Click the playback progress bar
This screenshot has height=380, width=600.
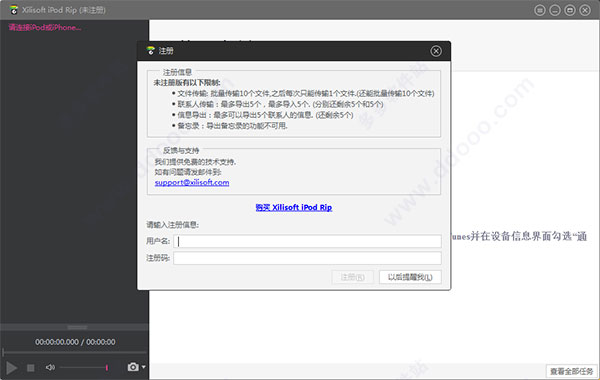point(75,352)
